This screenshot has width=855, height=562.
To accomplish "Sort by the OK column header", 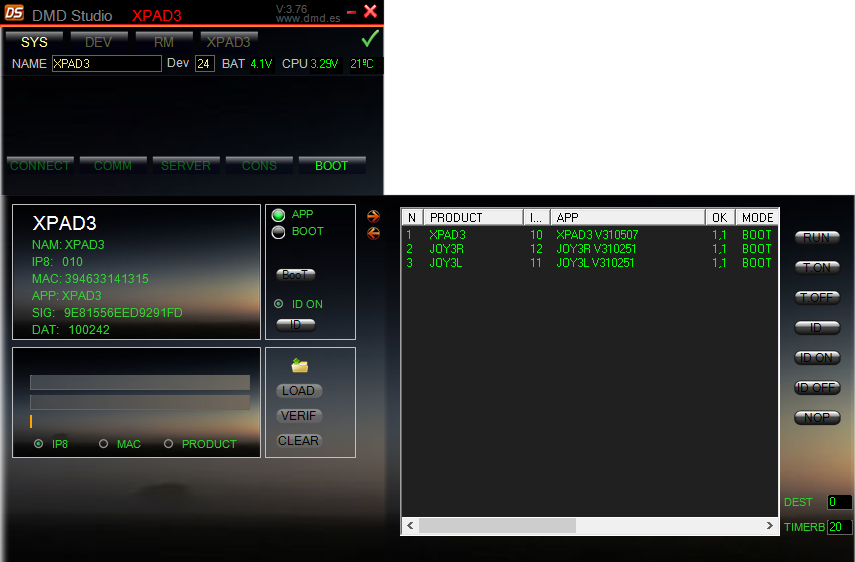I will [x=720, y=217].
